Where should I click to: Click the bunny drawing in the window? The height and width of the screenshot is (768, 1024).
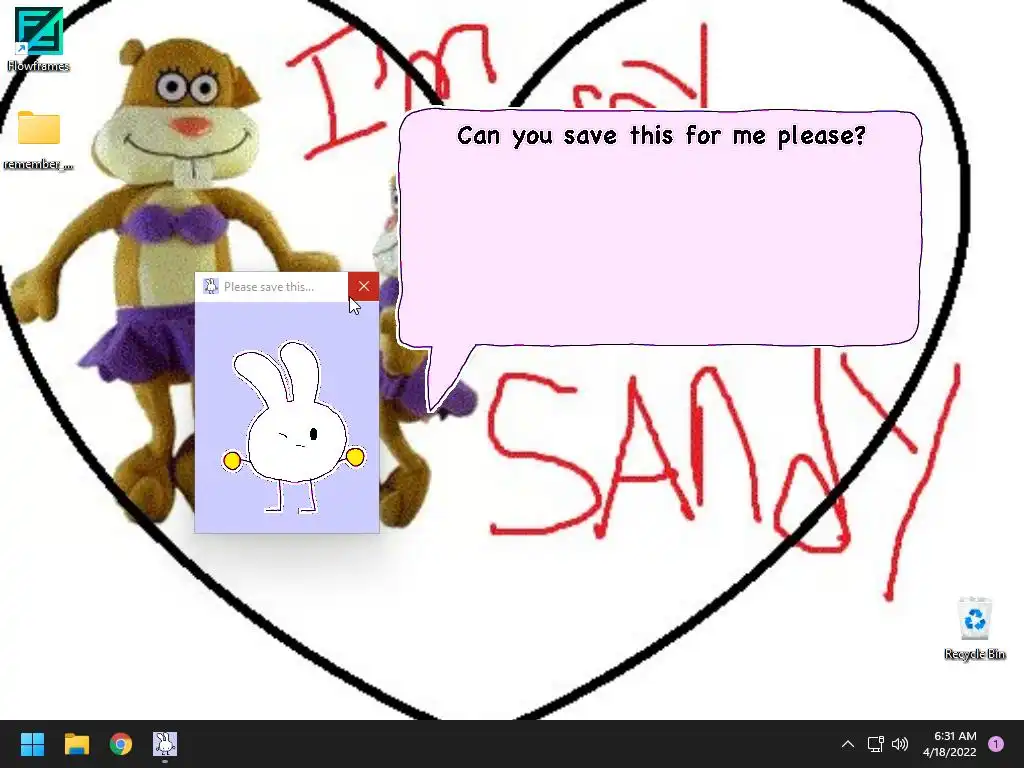[x=294, y=426]
